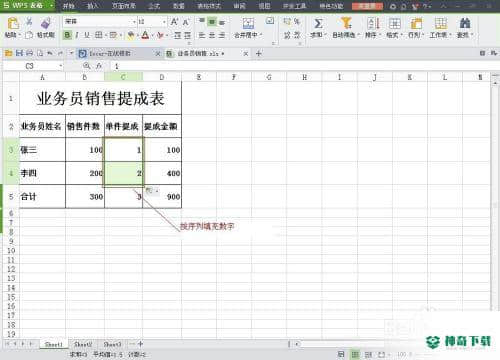Image resolution: width=500 pixels, height=360 pixels.
Task: Open the Insert ribbon tab
Action: pos(93,6)
